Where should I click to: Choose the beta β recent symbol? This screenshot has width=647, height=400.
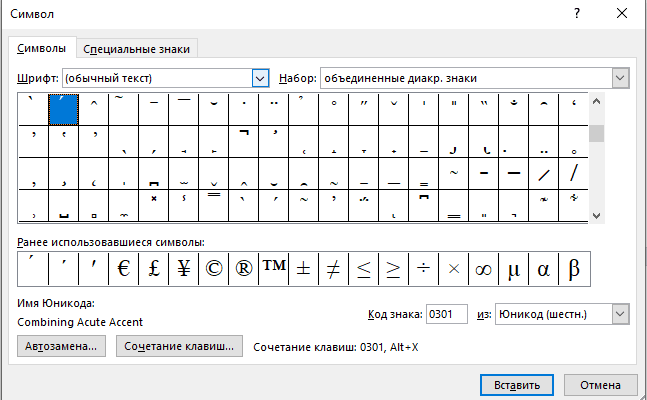pyautogui.click(x=574, y=269)
